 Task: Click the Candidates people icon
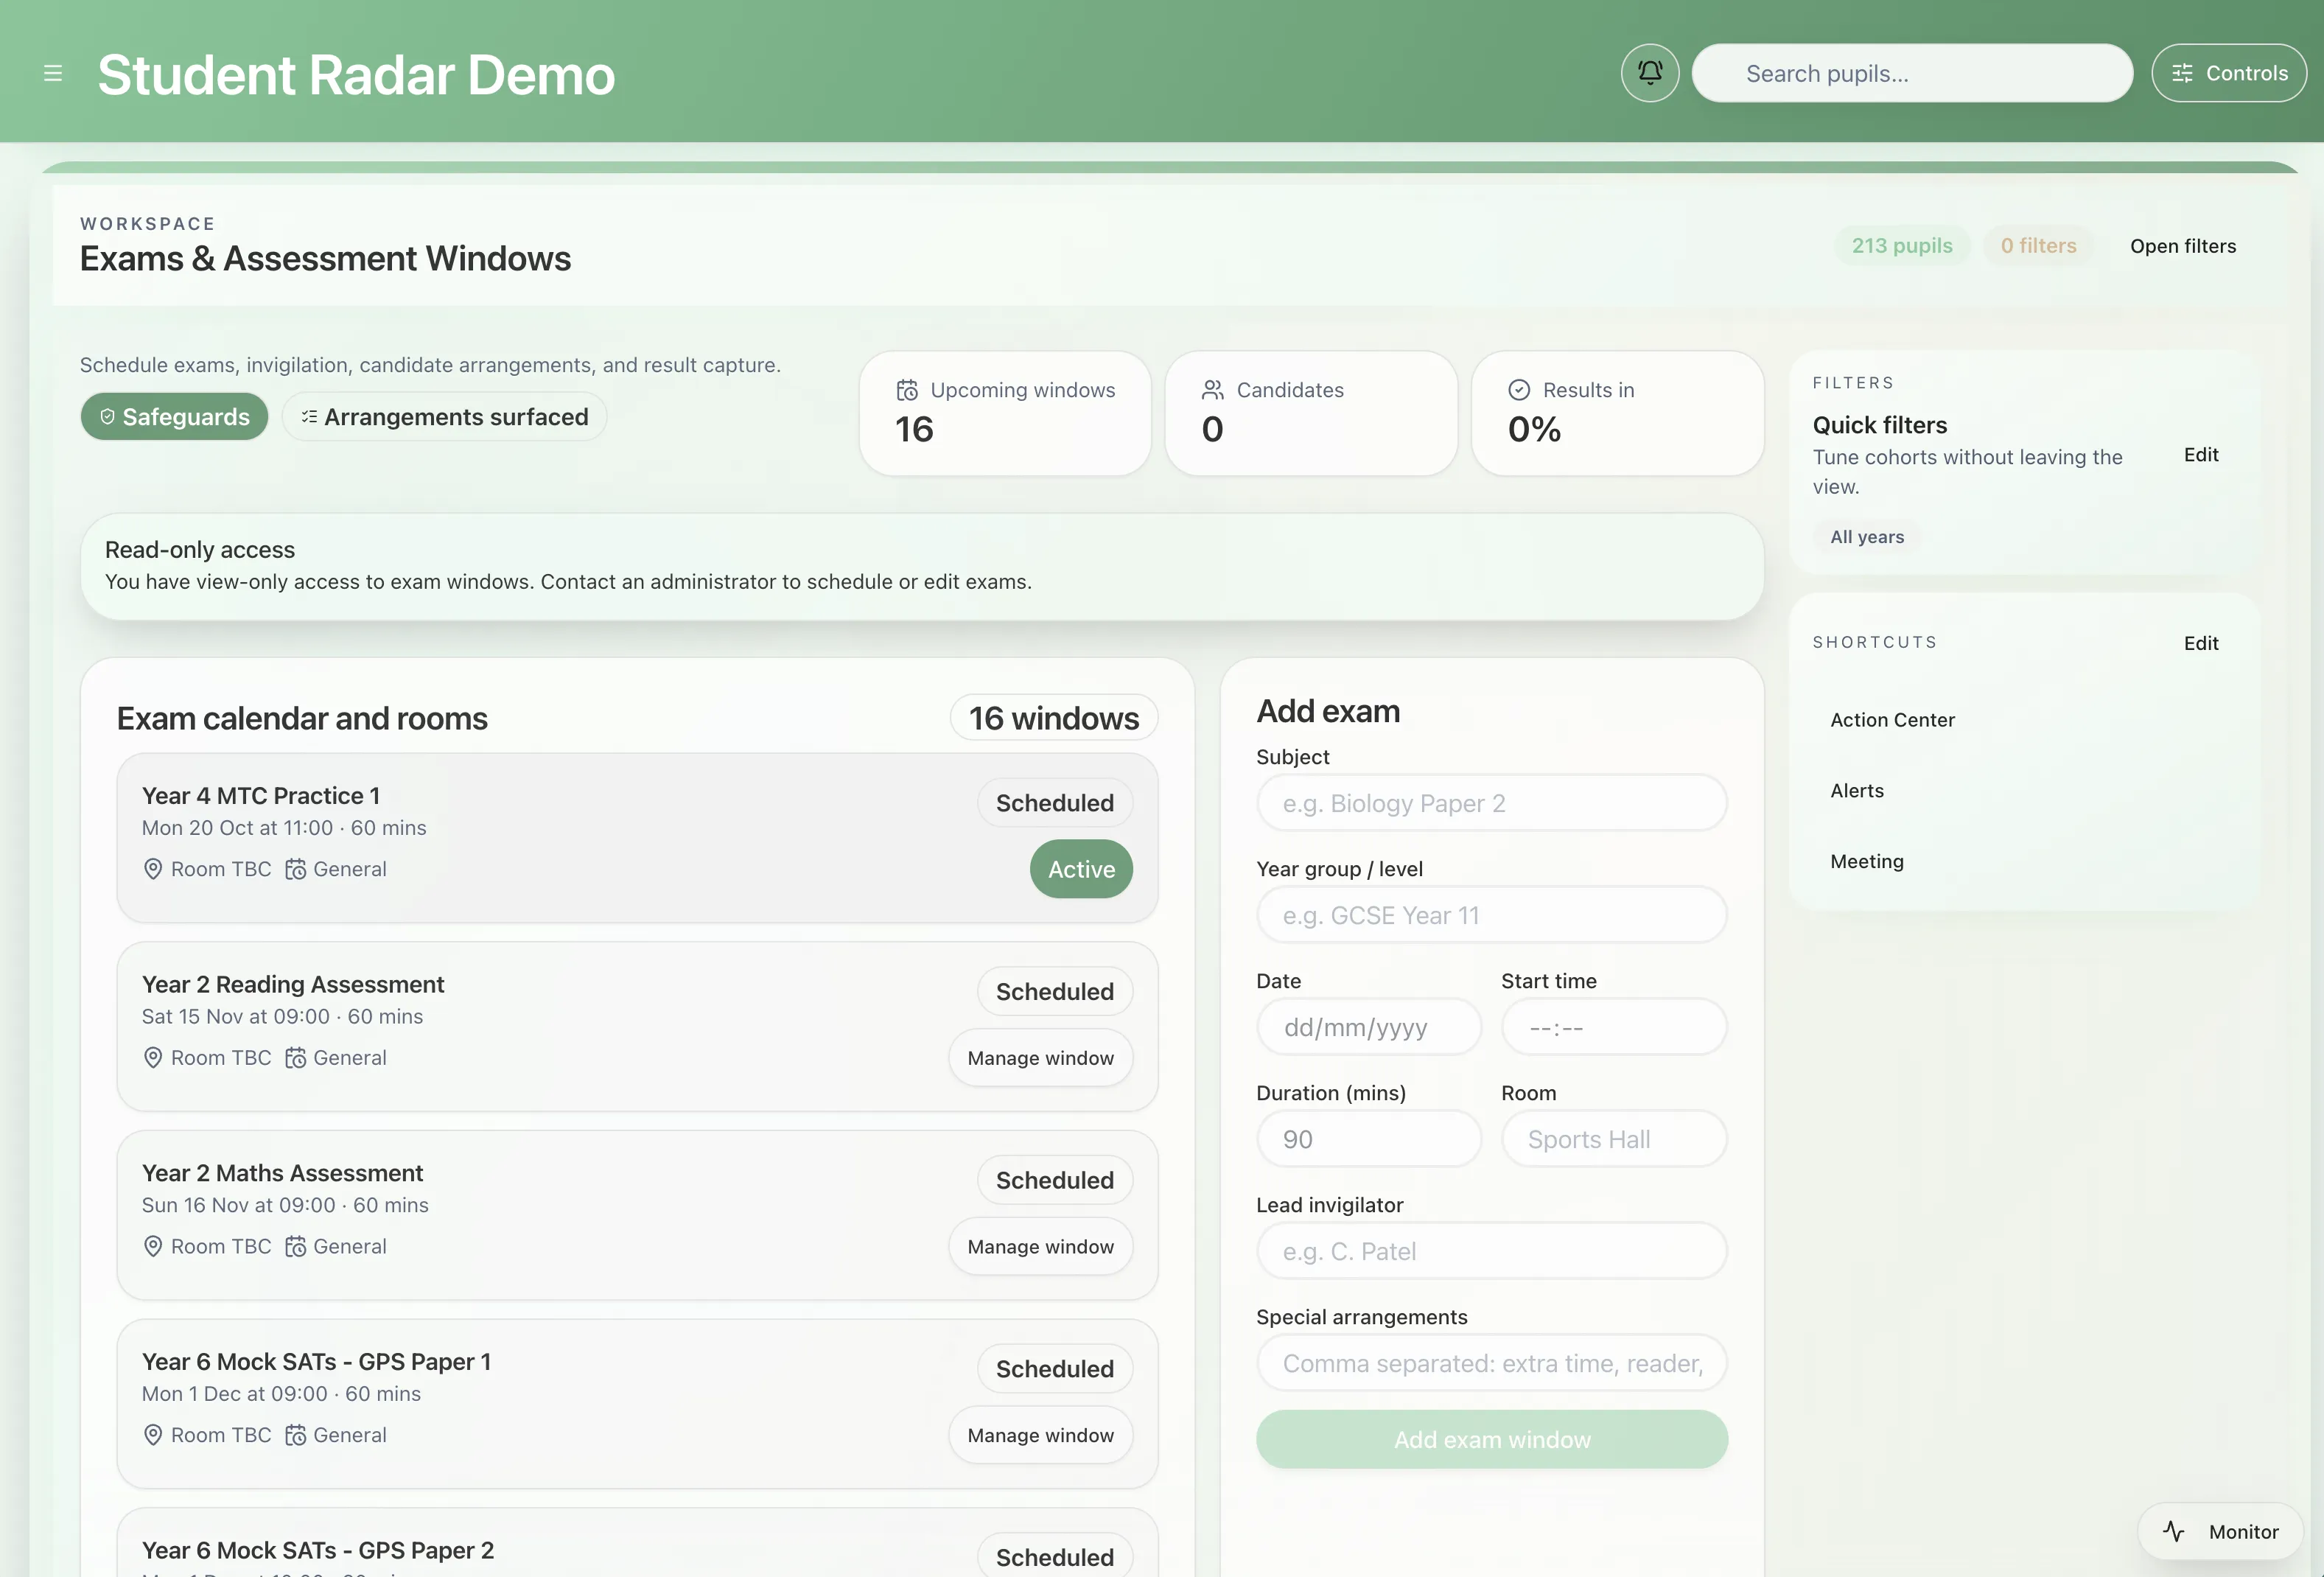pyautogui.click(x=1212, y=390)
